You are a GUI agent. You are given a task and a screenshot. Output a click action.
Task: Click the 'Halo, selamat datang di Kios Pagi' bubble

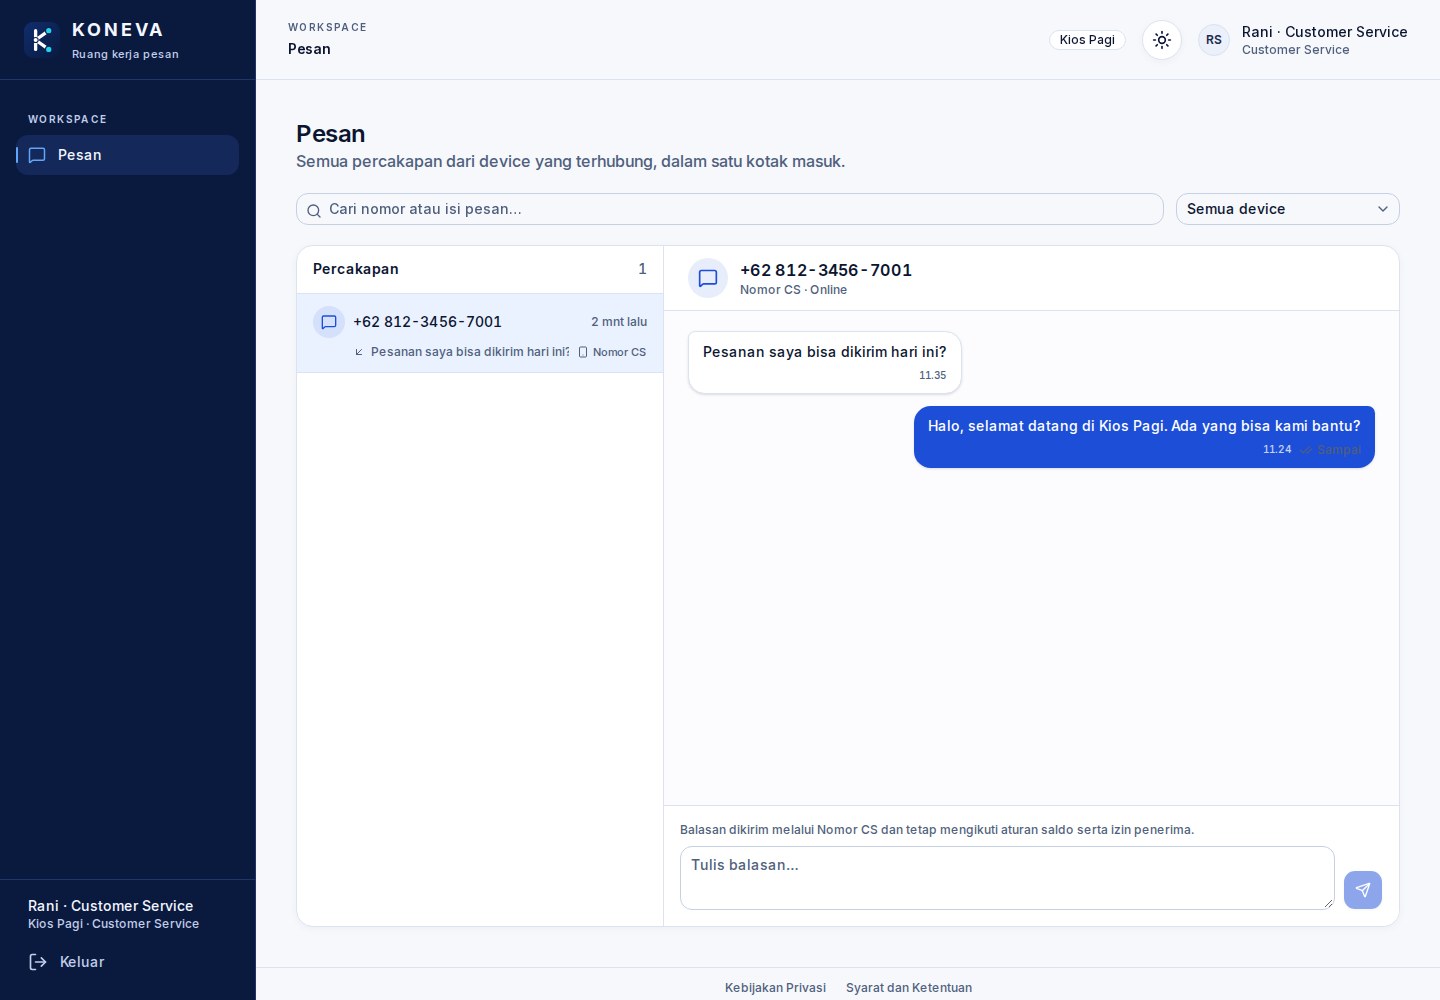[1144, 437]
